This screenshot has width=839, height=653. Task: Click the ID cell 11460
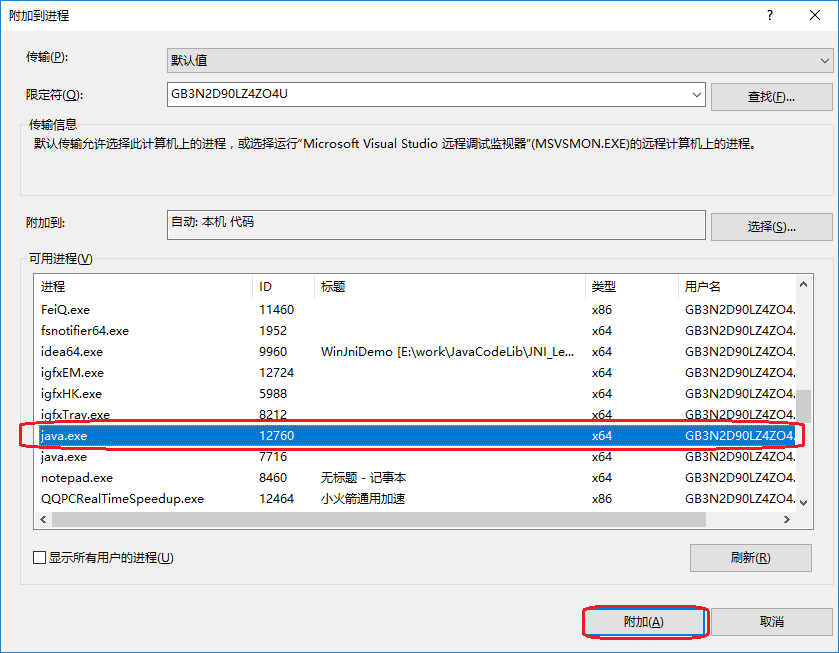tap(277, 309)
